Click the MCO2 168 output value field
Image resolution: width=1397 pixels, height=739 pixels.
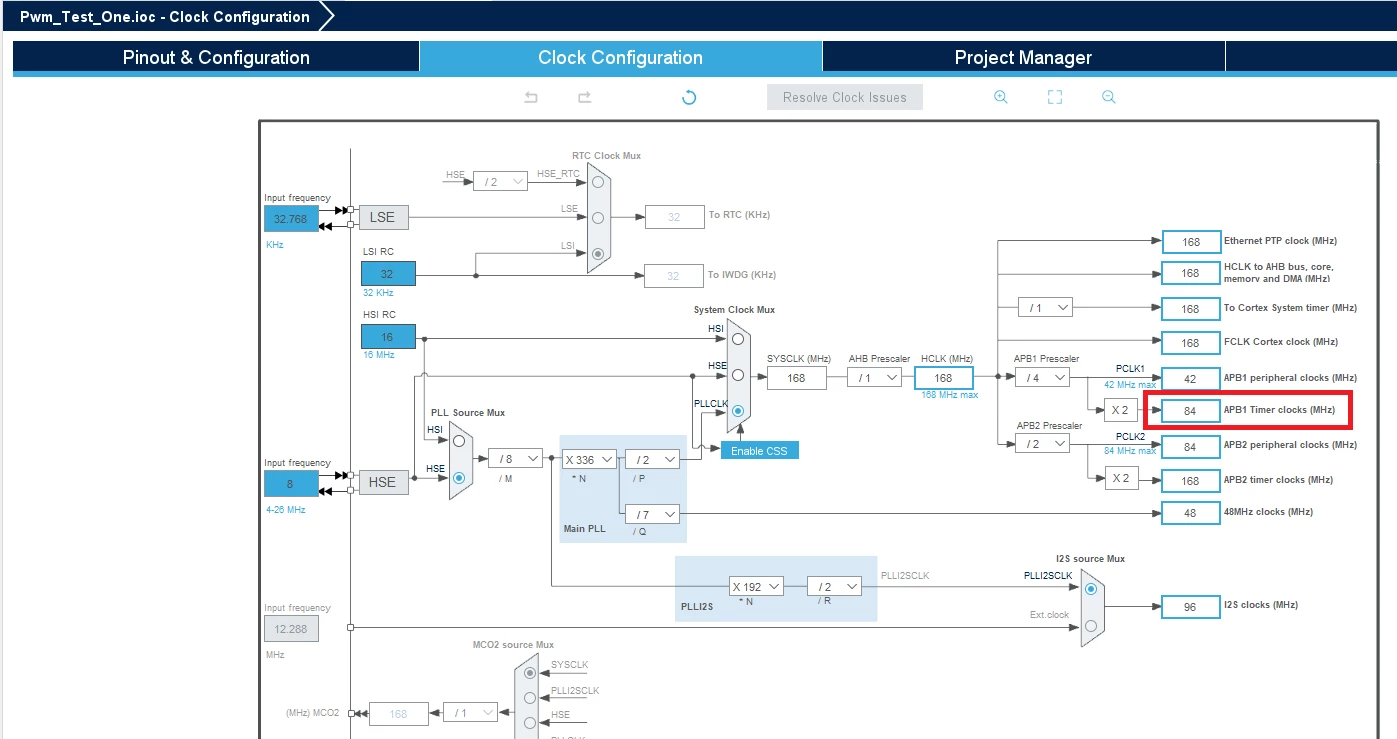pos(398,714)
